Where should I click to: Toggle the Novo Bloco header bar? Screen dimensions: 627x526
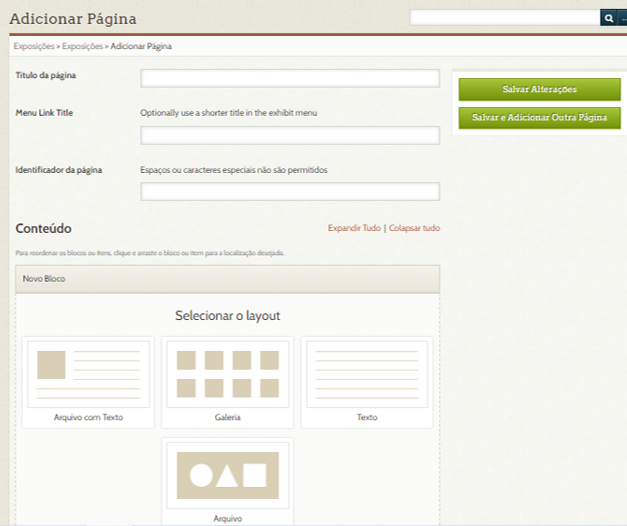(x=228, y=279)
